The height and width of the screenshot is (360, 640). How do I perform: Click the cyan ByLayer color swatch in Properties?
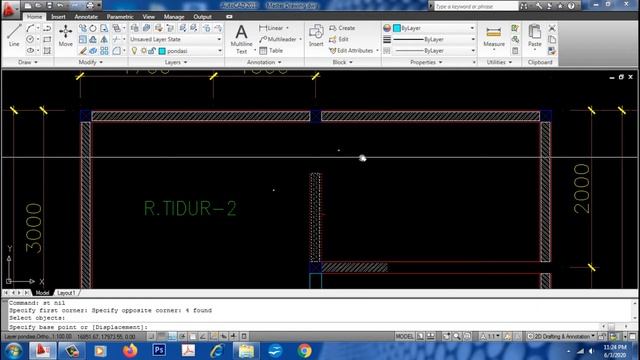[x=397, y=28]
